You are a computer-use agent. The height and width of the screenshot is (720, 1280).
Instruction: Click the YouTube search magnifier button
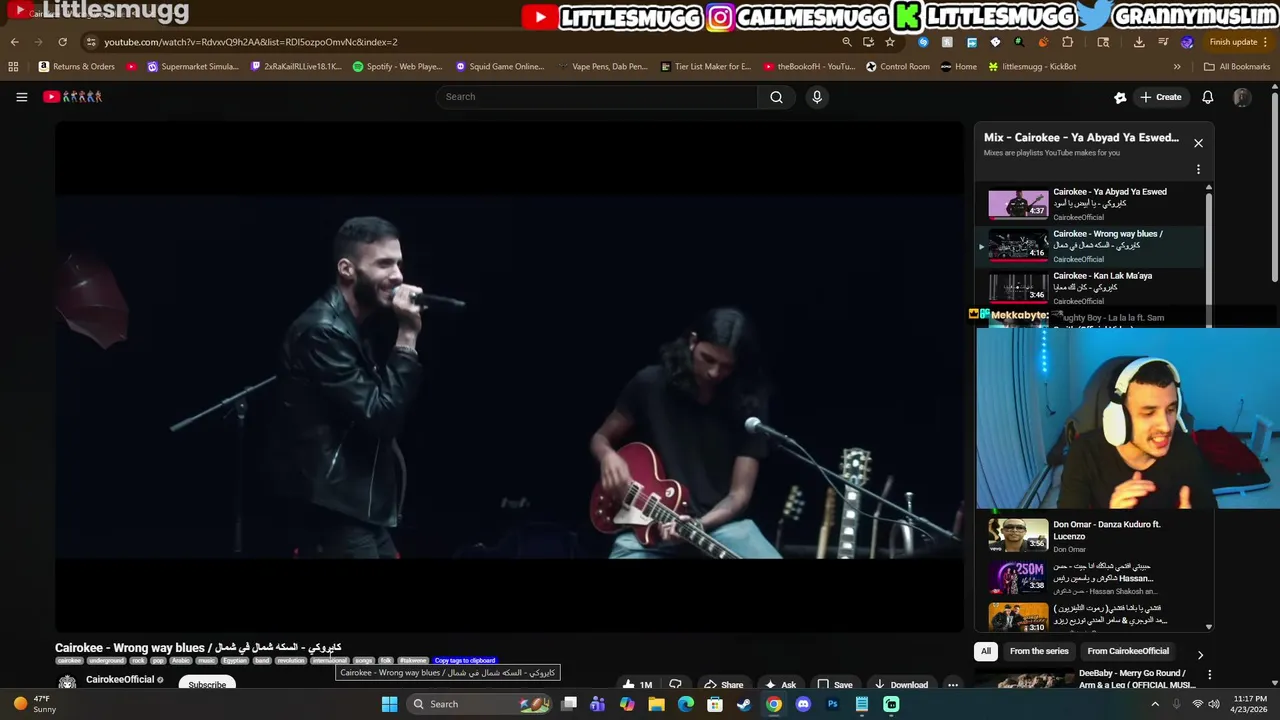pyautogui.click(x=776, y=97)
